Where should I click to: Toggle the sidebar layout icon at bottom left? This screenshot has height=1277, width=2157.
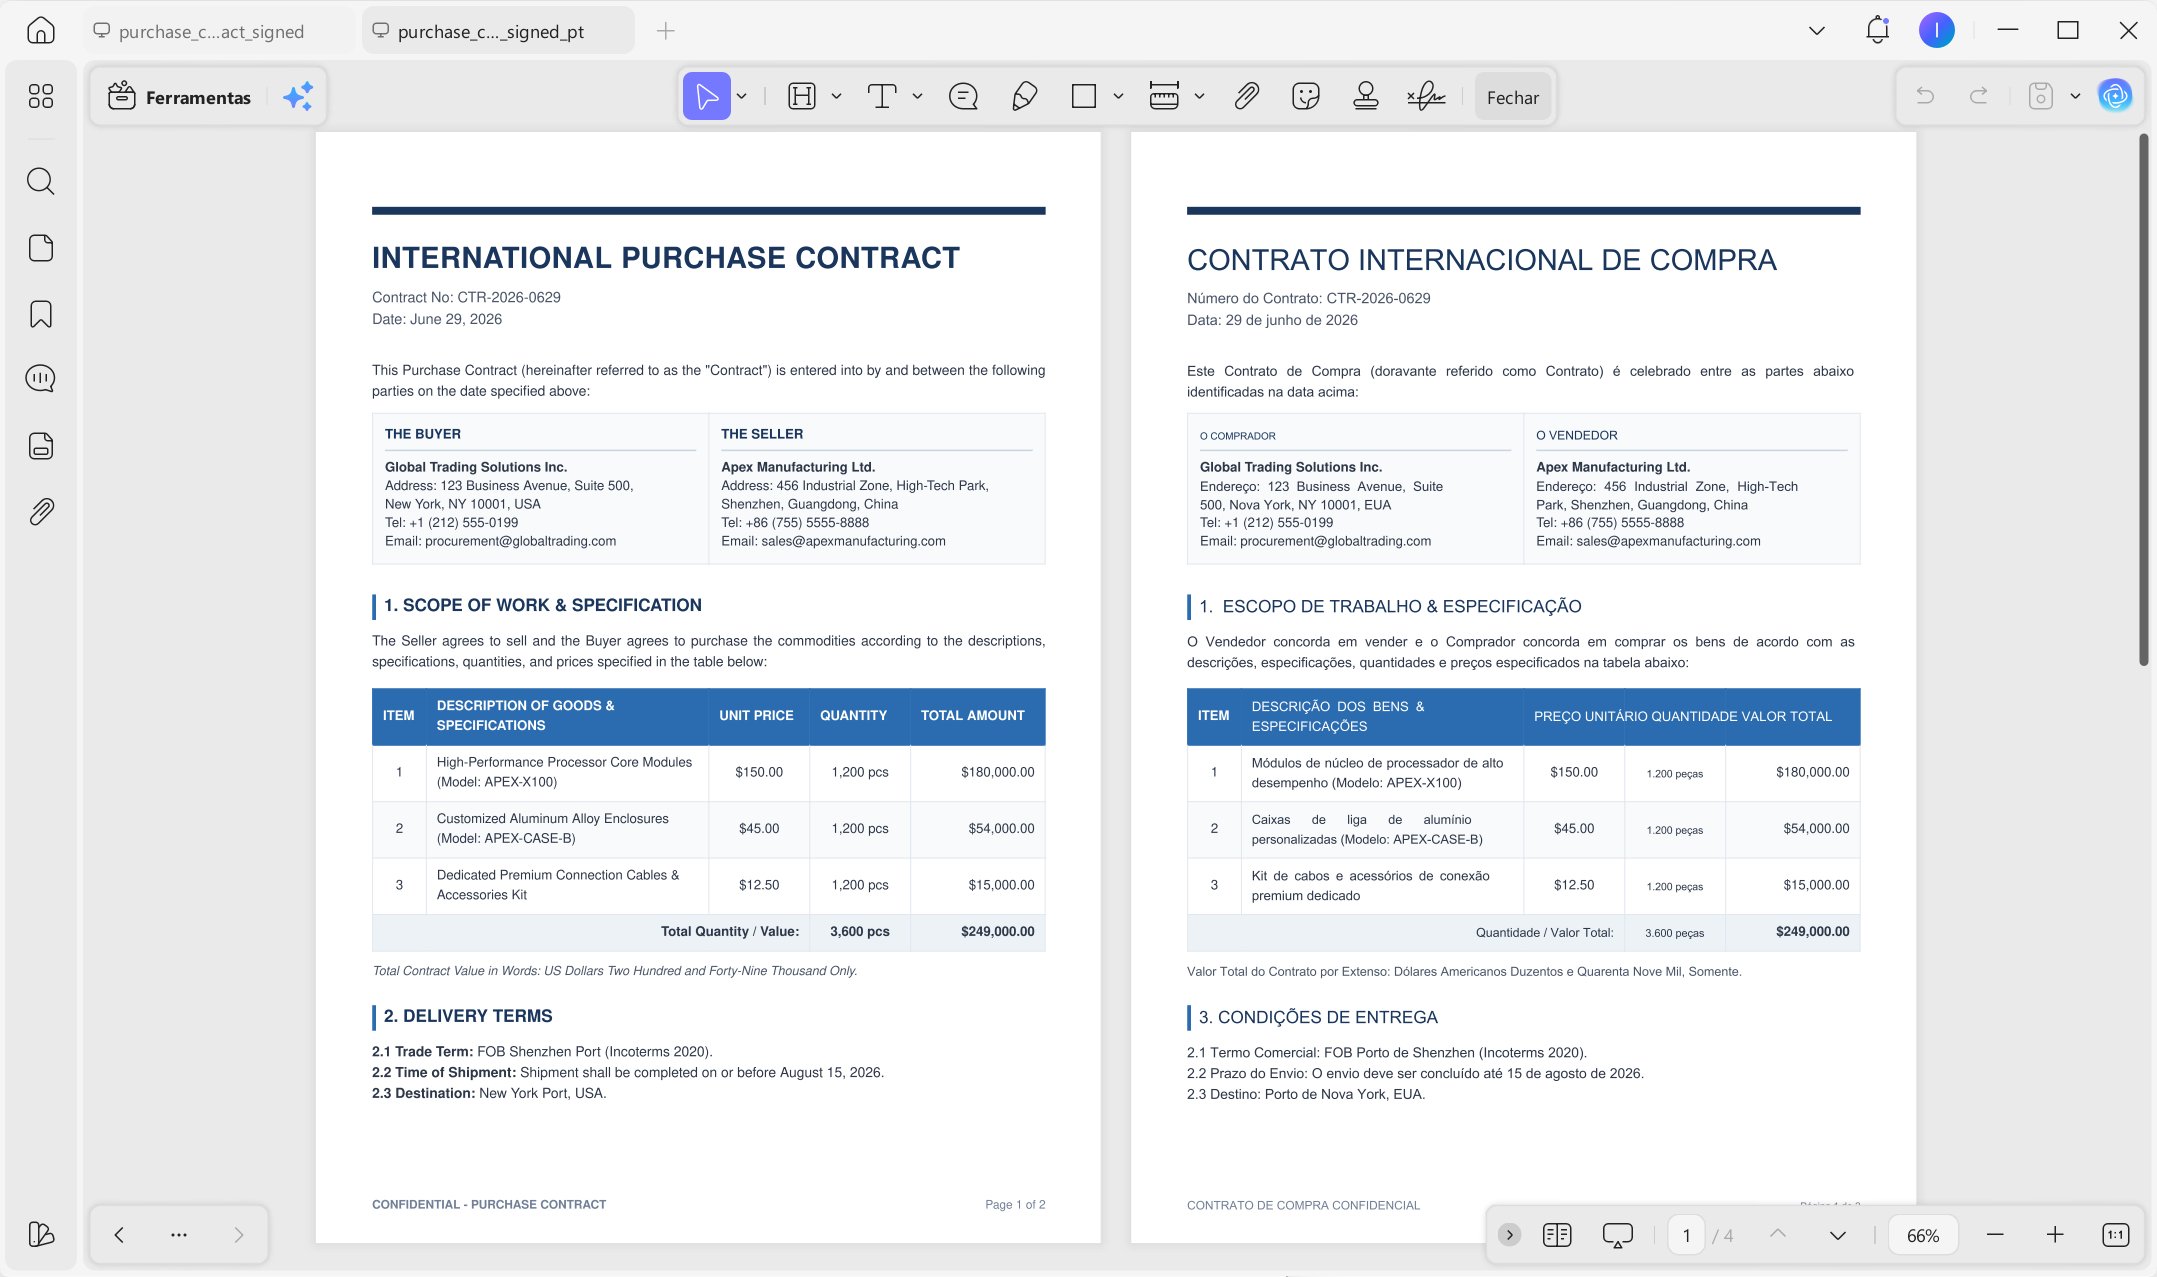(x=40, y=1234)
